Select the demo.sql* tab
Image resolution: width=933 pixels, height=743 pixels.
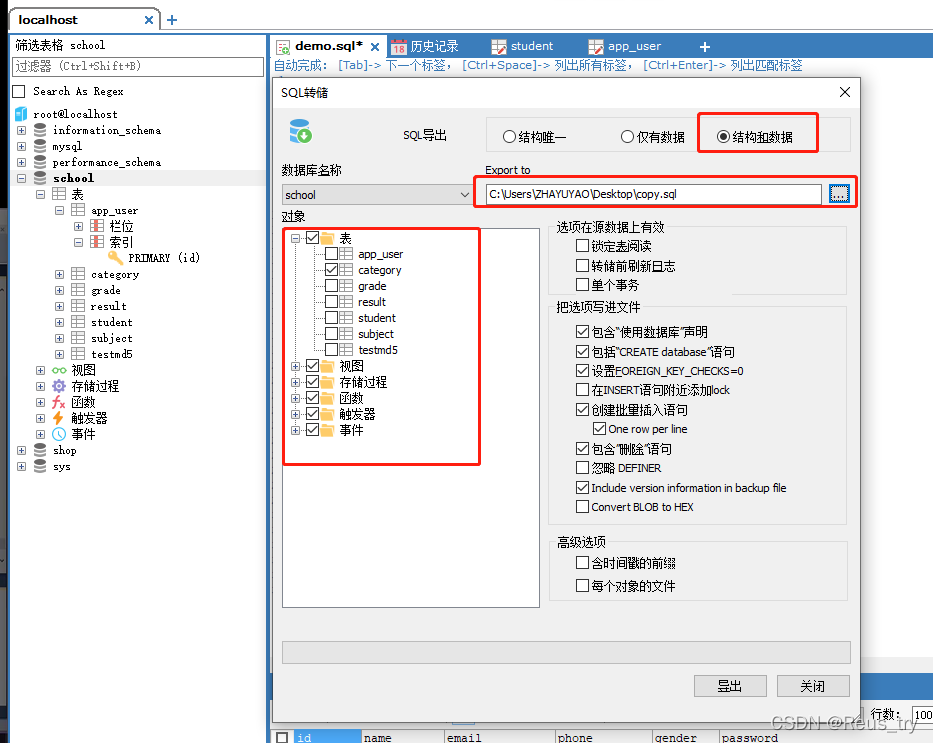pos(328,46)
